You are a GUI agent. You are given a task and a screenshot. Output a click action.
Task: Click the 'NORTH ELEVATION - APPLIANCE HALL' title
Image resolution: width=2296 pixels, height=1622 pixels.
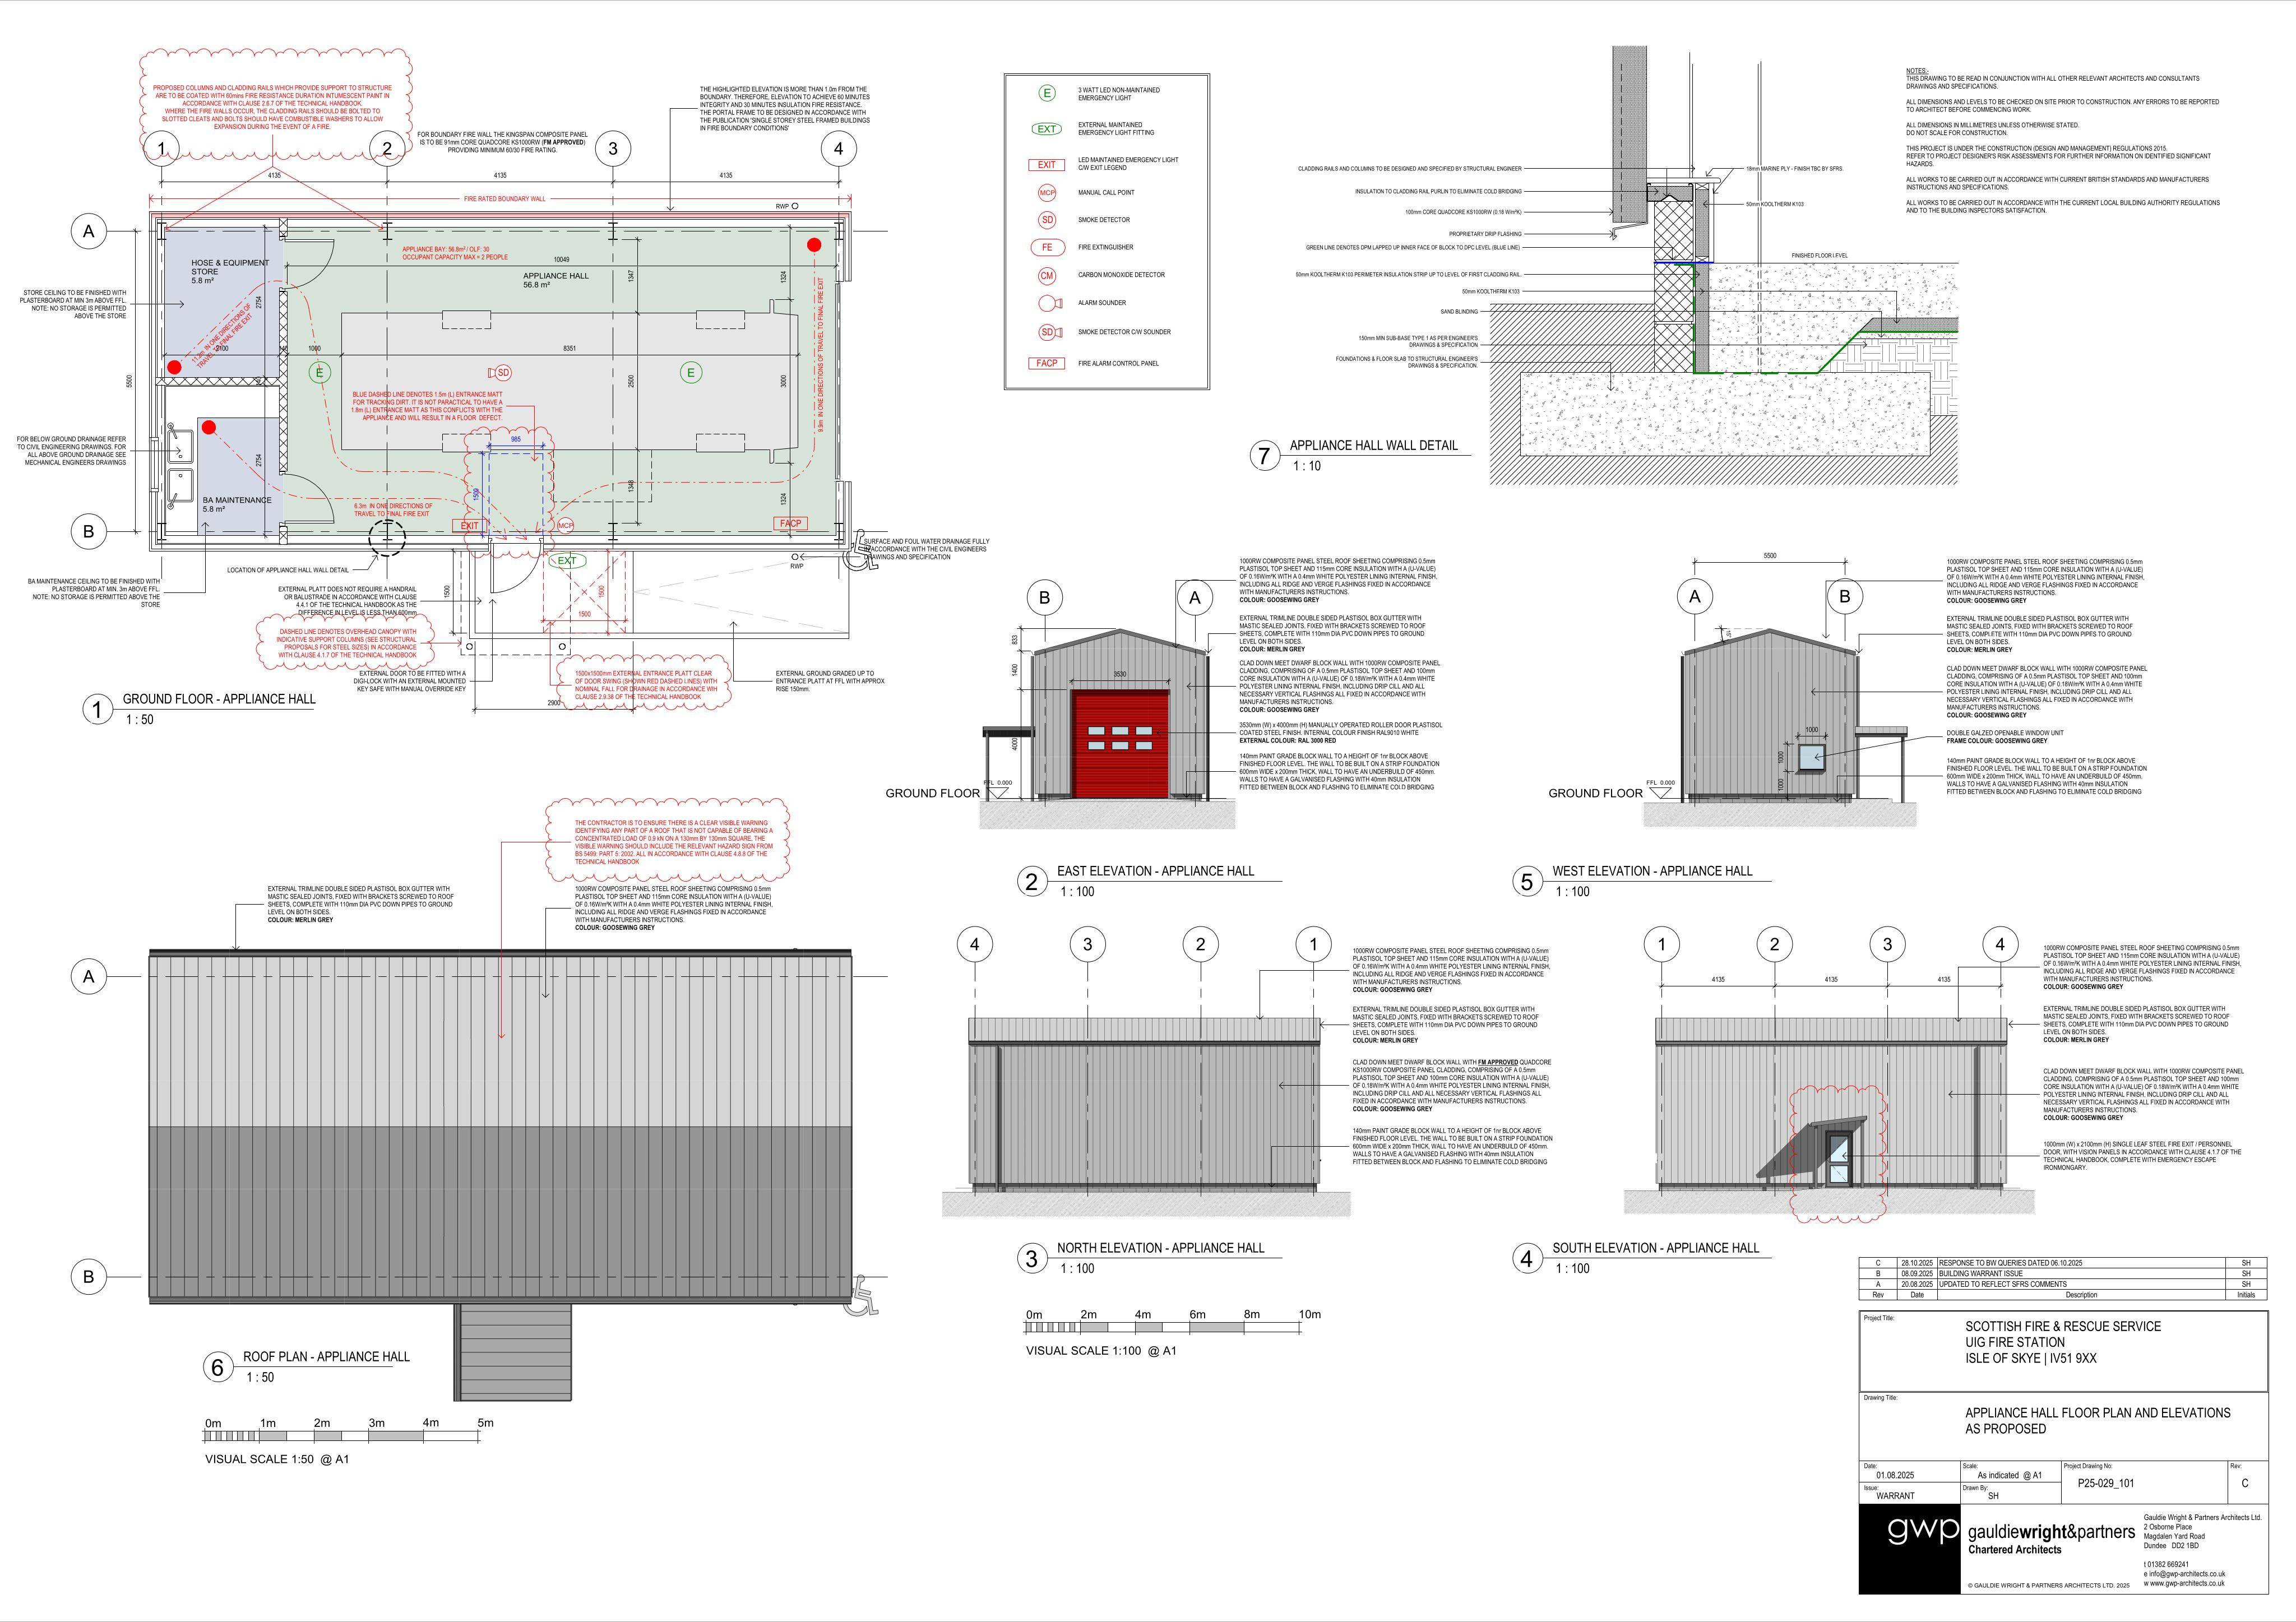tap(1160, 1248)
